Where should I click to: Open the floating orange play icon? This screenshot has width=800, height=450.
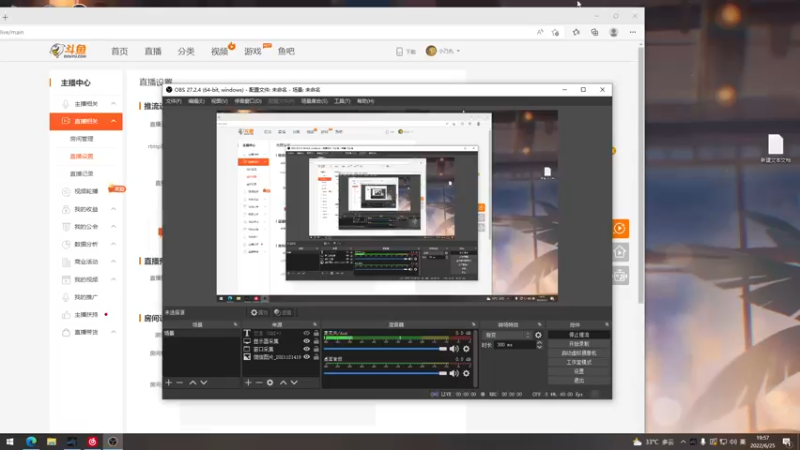pos(620,229)
